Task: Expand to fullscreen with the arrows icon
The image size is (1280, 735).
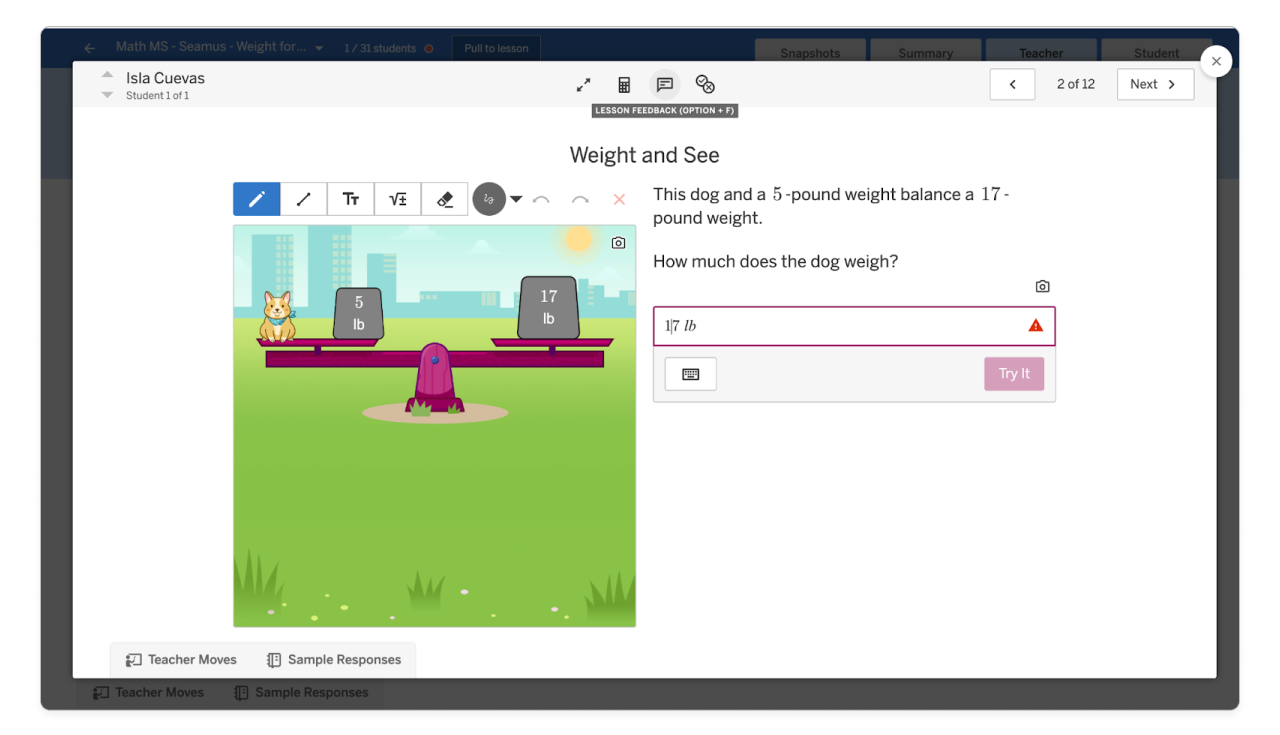Action: 584,85
